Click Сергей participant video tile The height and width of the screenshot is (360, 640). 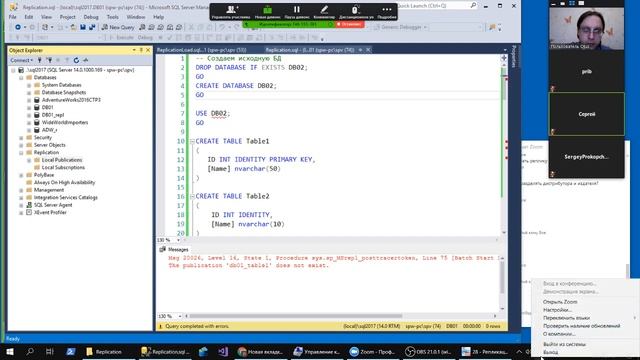click(587, 114)
